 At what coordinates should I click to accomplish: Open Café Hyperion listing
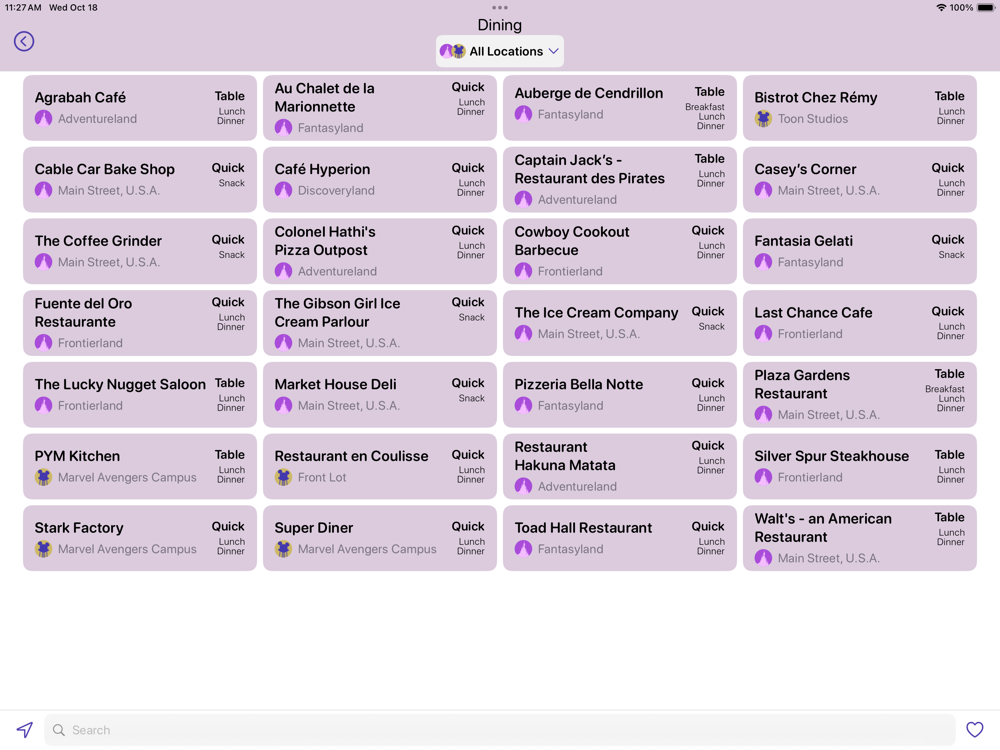tap(379, 179)
